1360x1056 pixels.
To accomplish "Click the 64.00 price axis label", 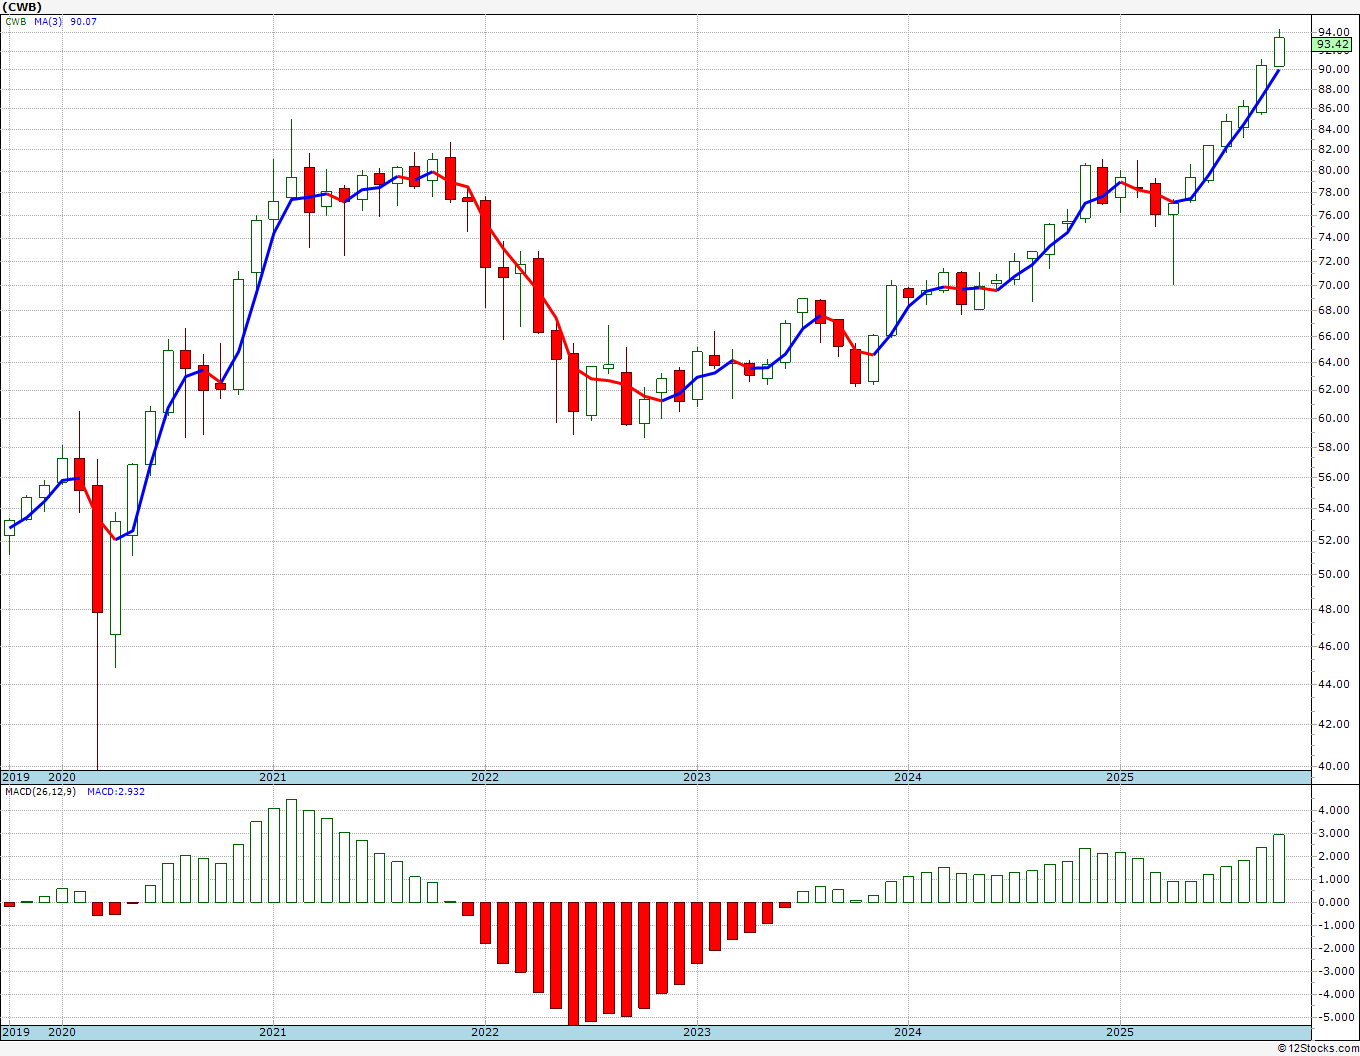I will [1334, 362].
